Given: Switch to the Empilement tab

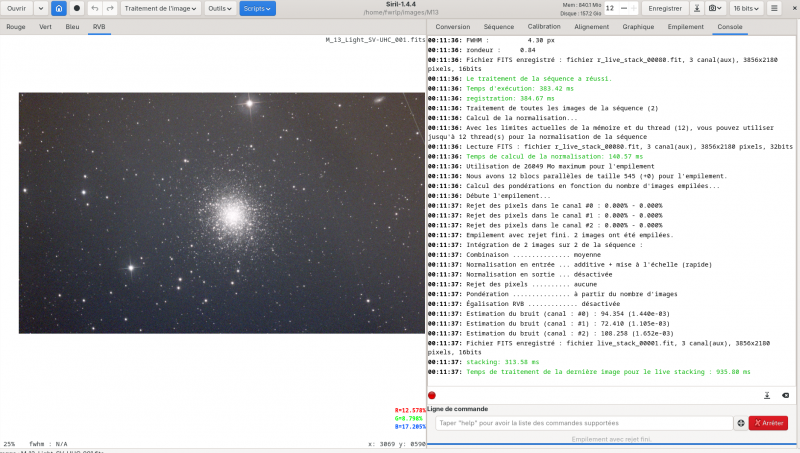Looking at the screenshot, I should (685, 27).
